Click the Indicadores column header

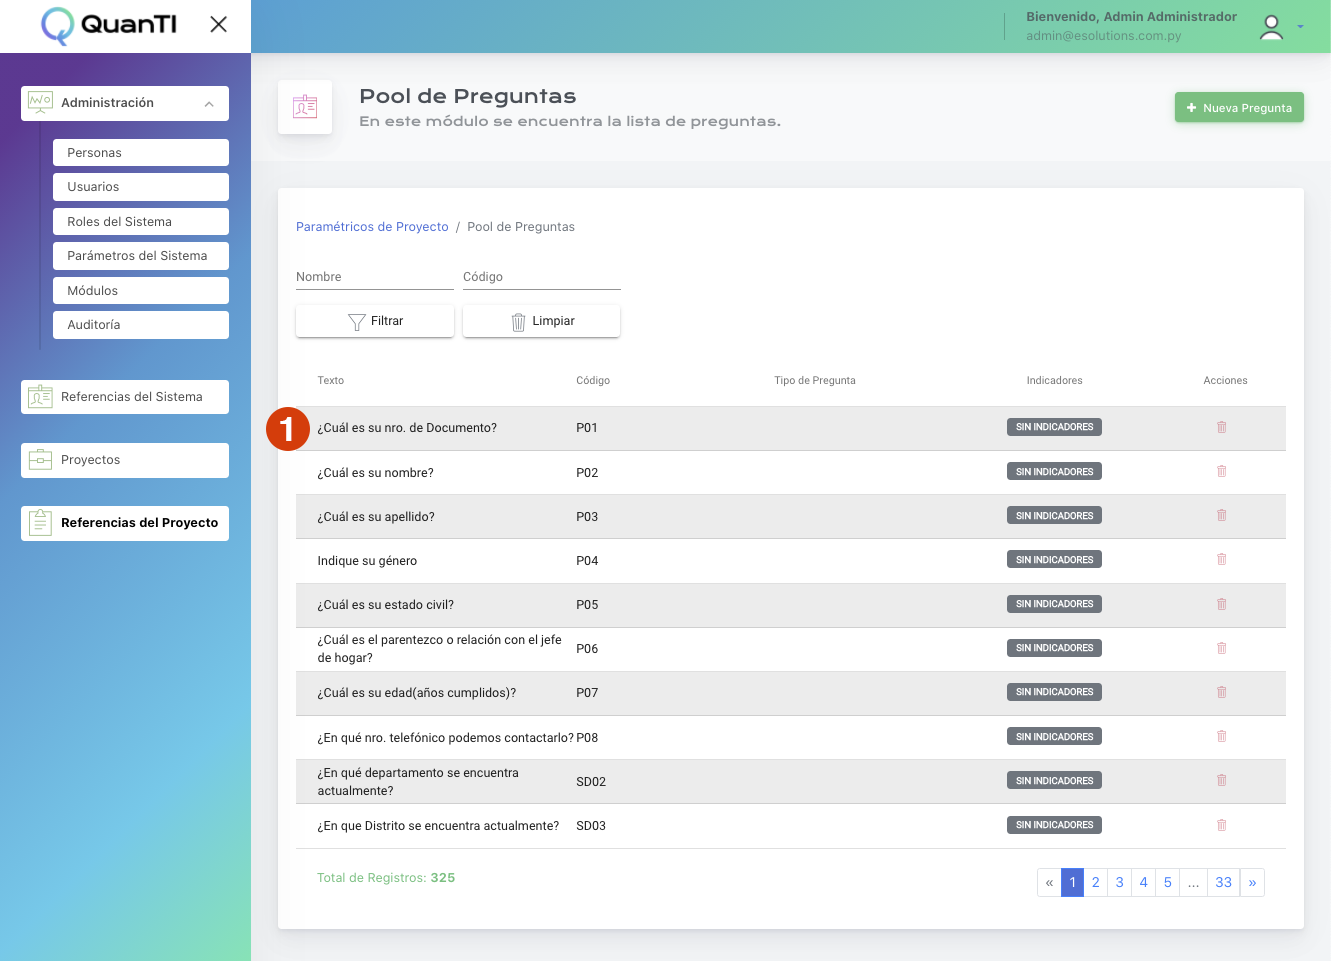tap(1054, 381)
